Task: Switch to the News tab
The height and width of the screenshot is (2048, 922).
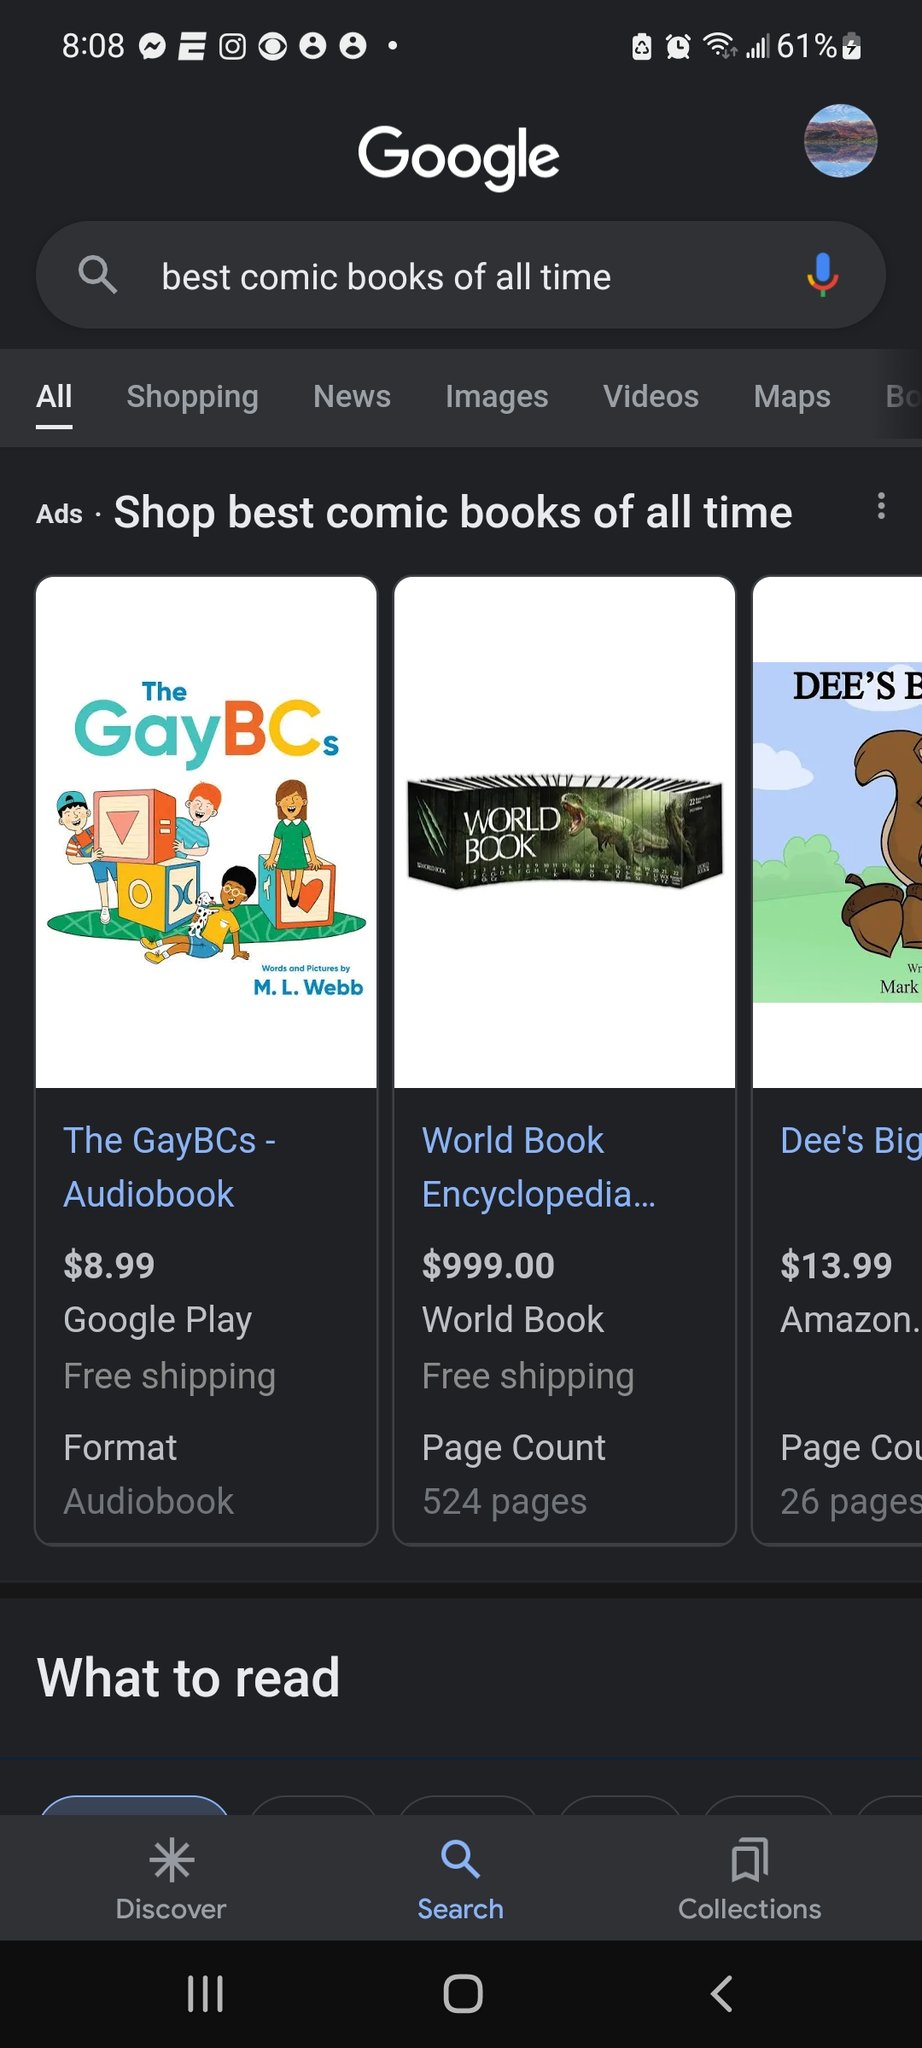Action: click(352, 397)
